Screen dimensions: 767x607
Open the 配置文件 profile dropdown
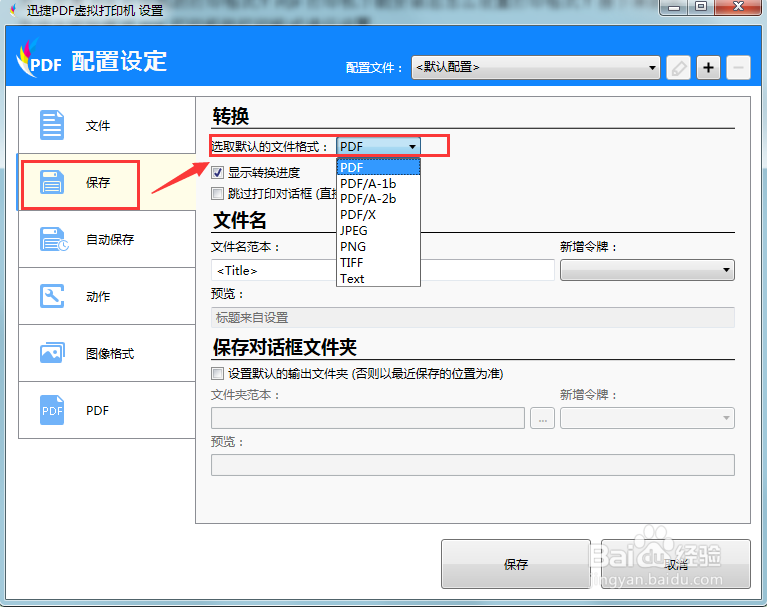[536, 67]
